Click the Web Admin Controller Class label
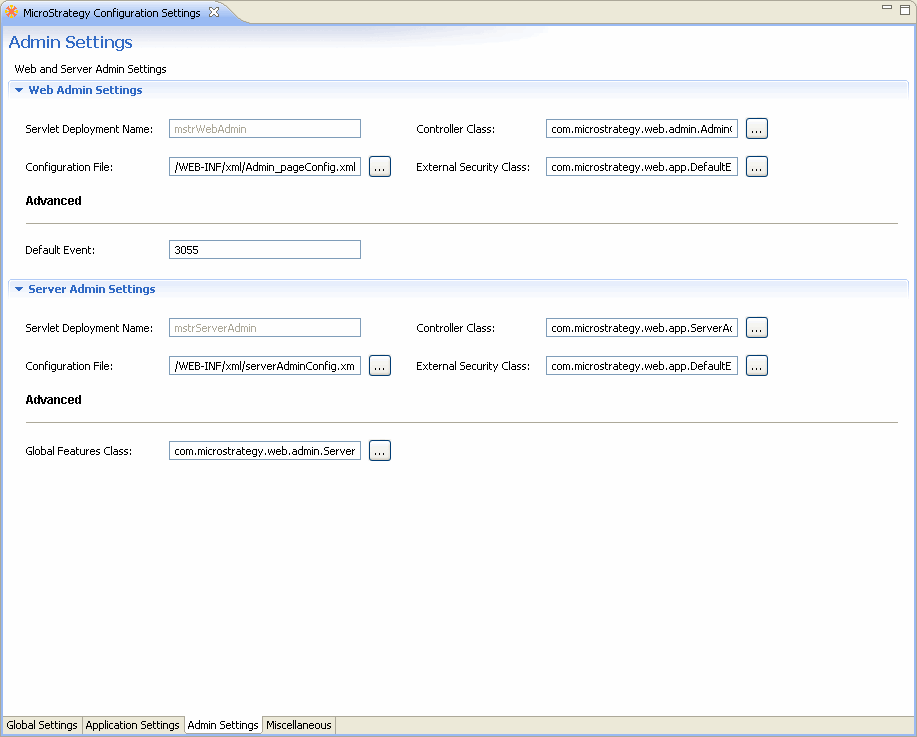Screen dimensions: 917x737 click(456, 129)
